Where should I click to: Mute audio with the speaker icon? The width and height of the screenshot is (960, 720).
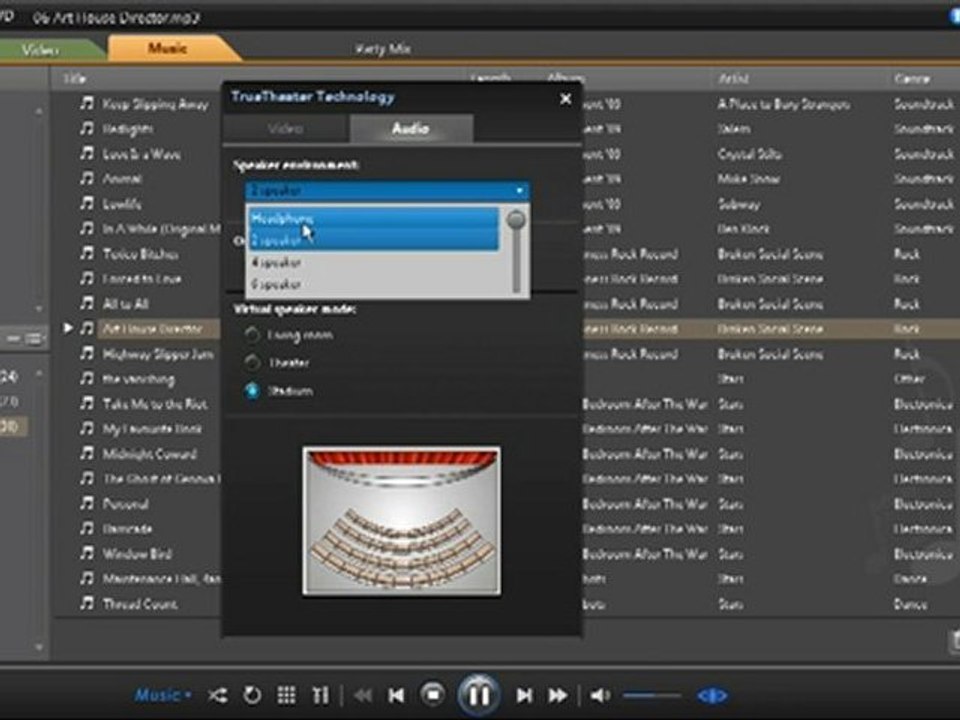(599, 695)
